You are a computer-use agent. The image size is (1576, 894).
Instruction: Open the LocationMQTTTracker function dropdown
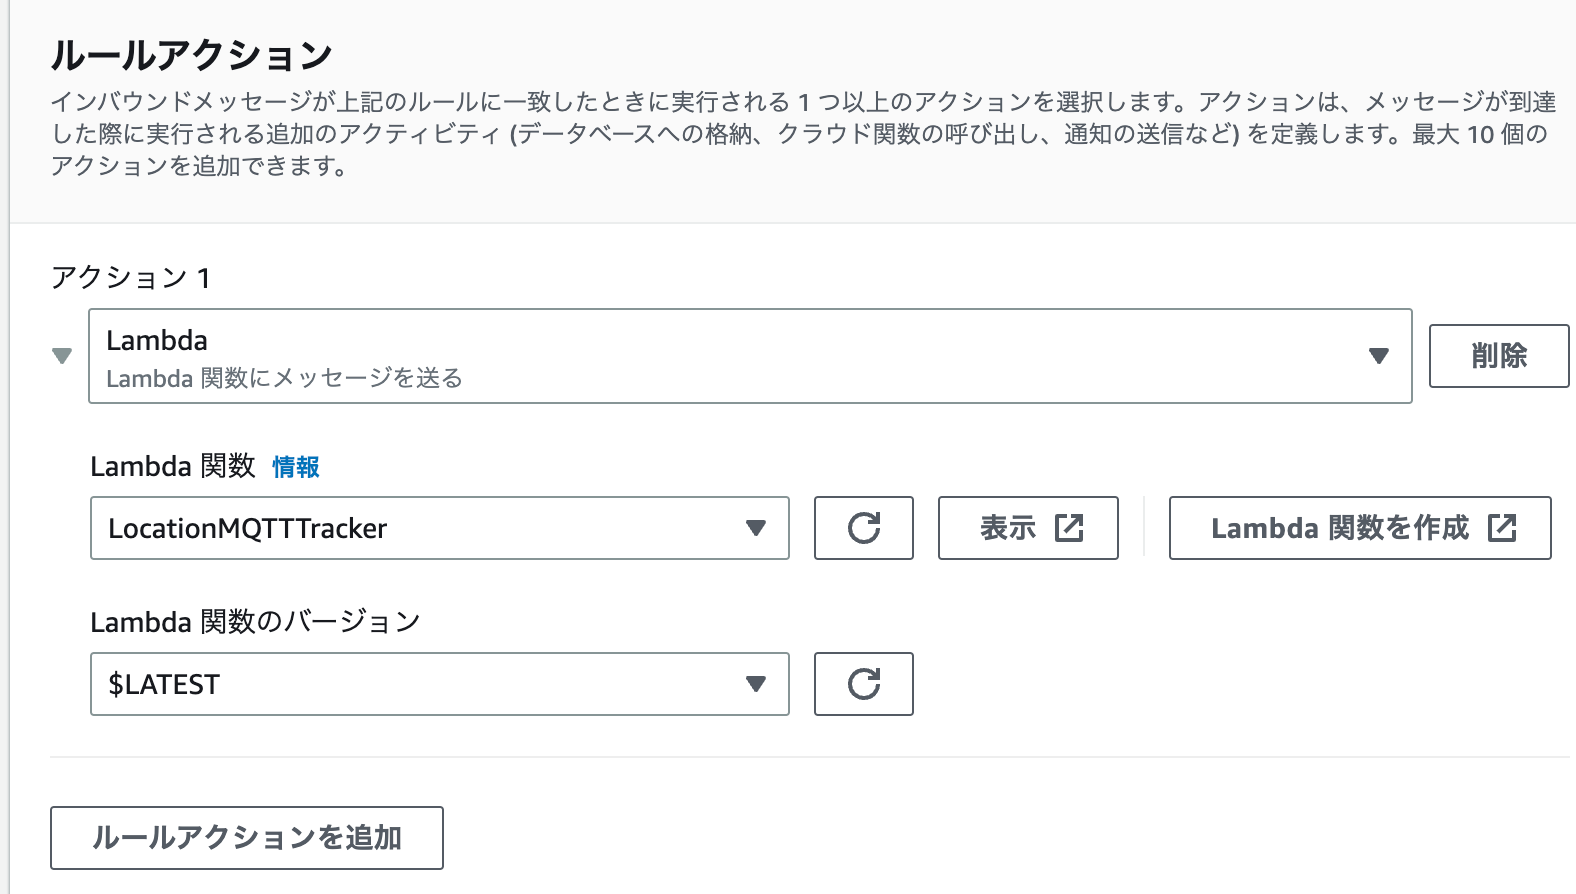pyautogui.click(x=440, y=528)
